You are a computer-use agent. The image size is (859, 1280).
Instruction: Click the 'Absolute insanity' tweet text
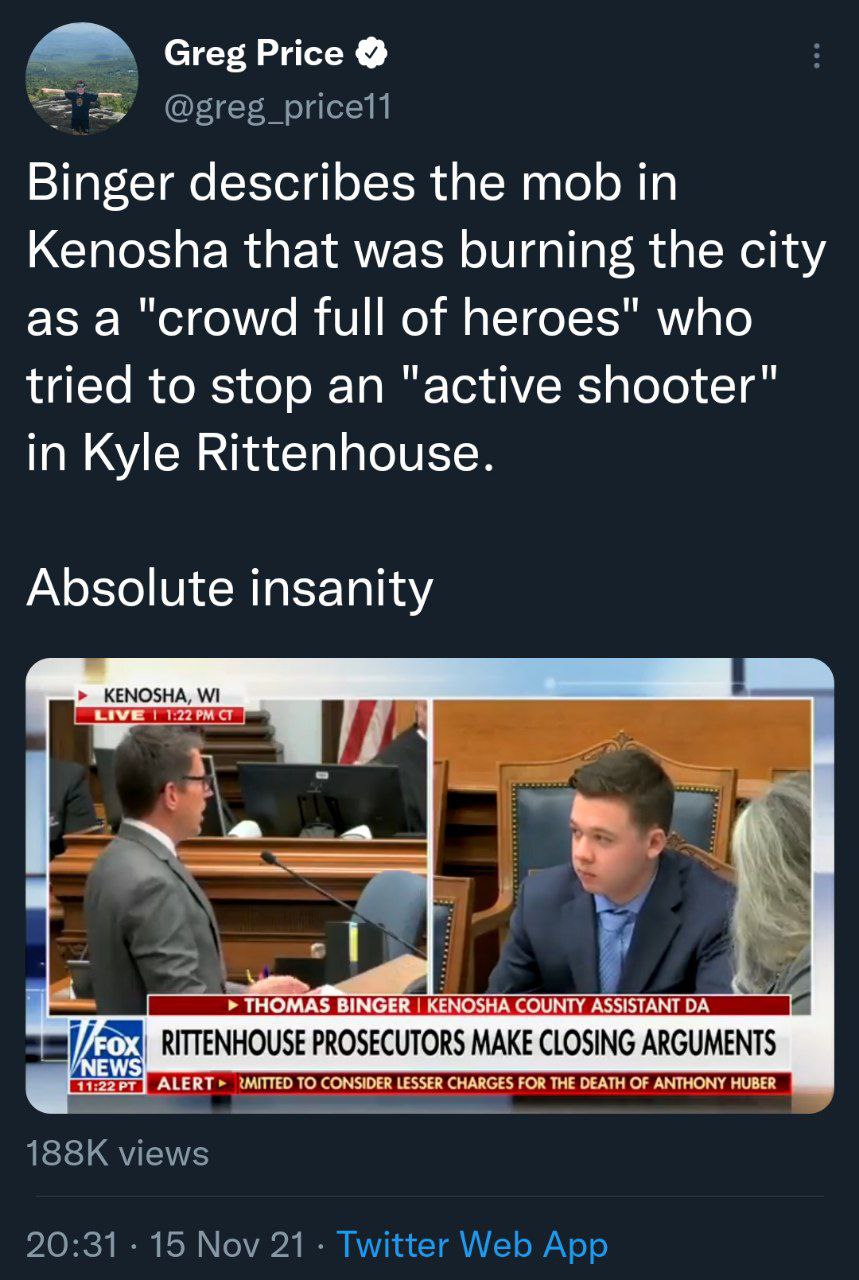[230, 587]
